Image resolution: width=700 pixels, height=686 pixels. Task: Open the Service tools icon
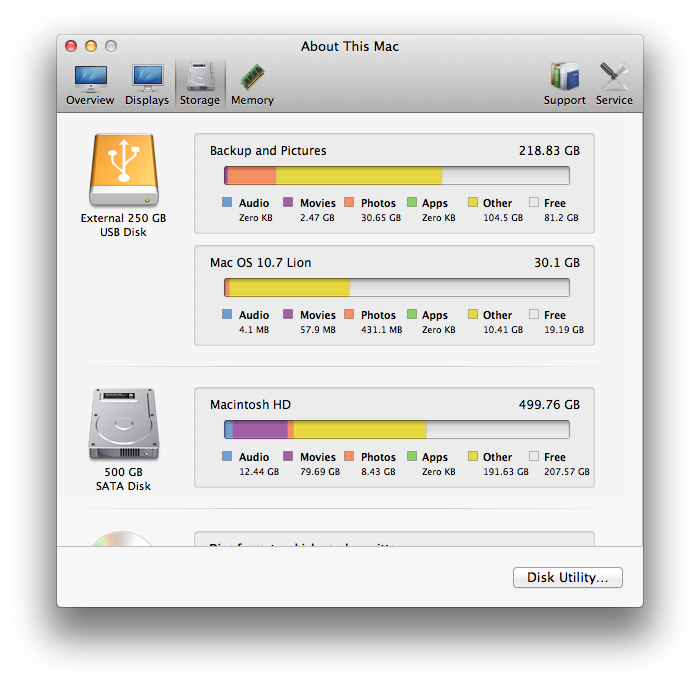[x=614, y=76]
